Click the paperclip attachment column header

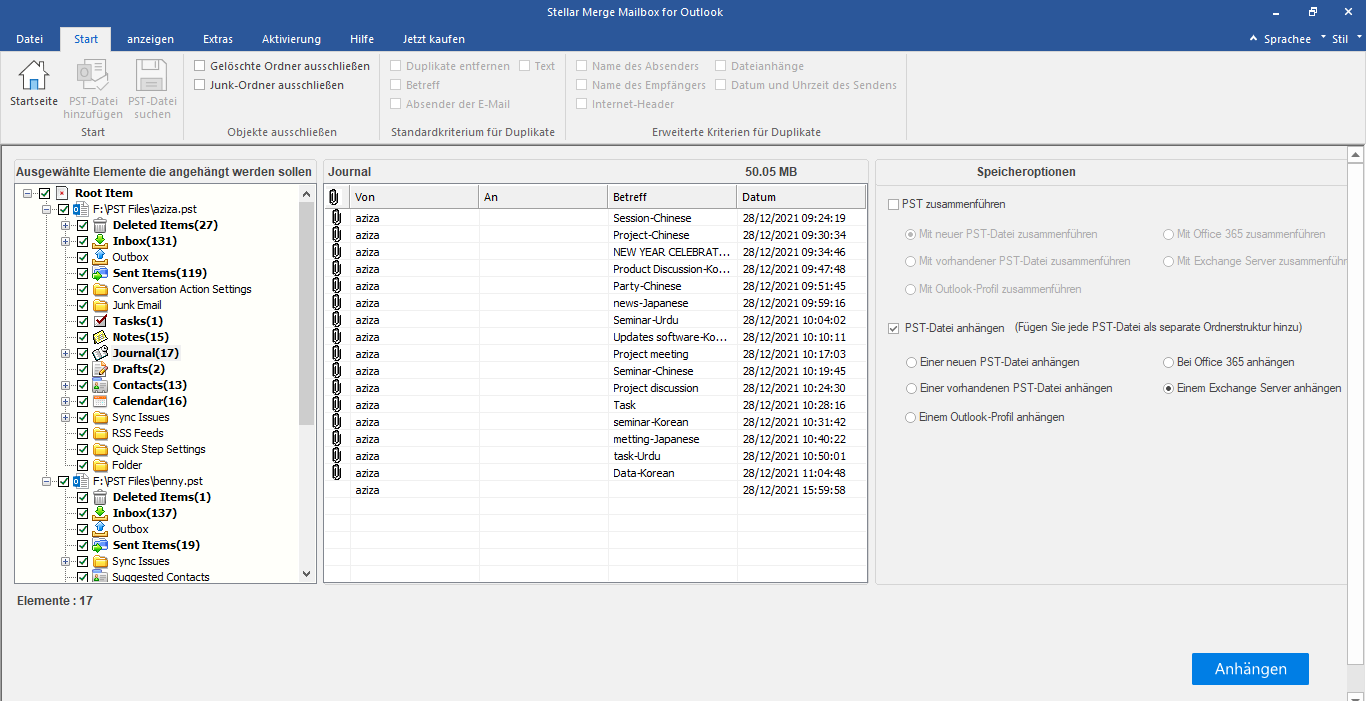pos(334,197)
